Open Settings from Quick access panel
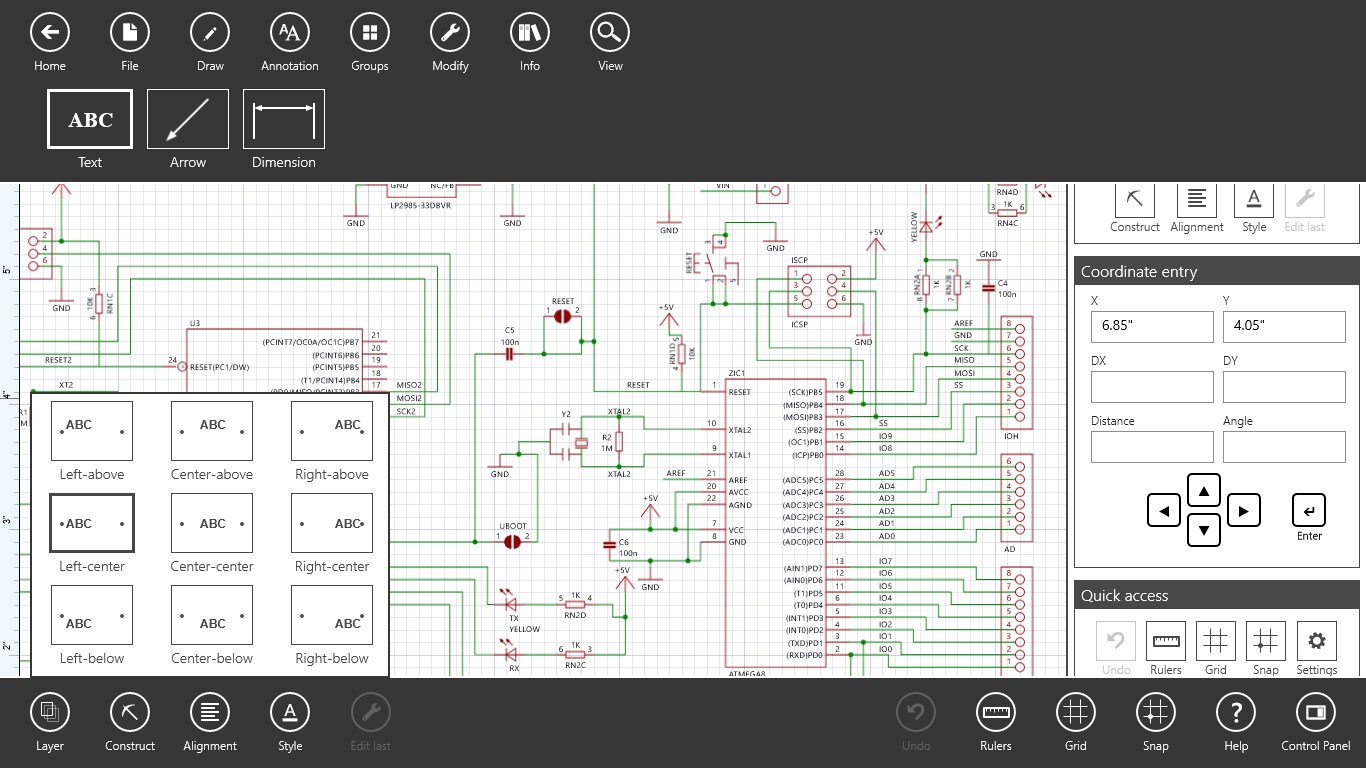Viewport: 1366px width, 768px height. pyautogui.click(x=1315, y=641)
